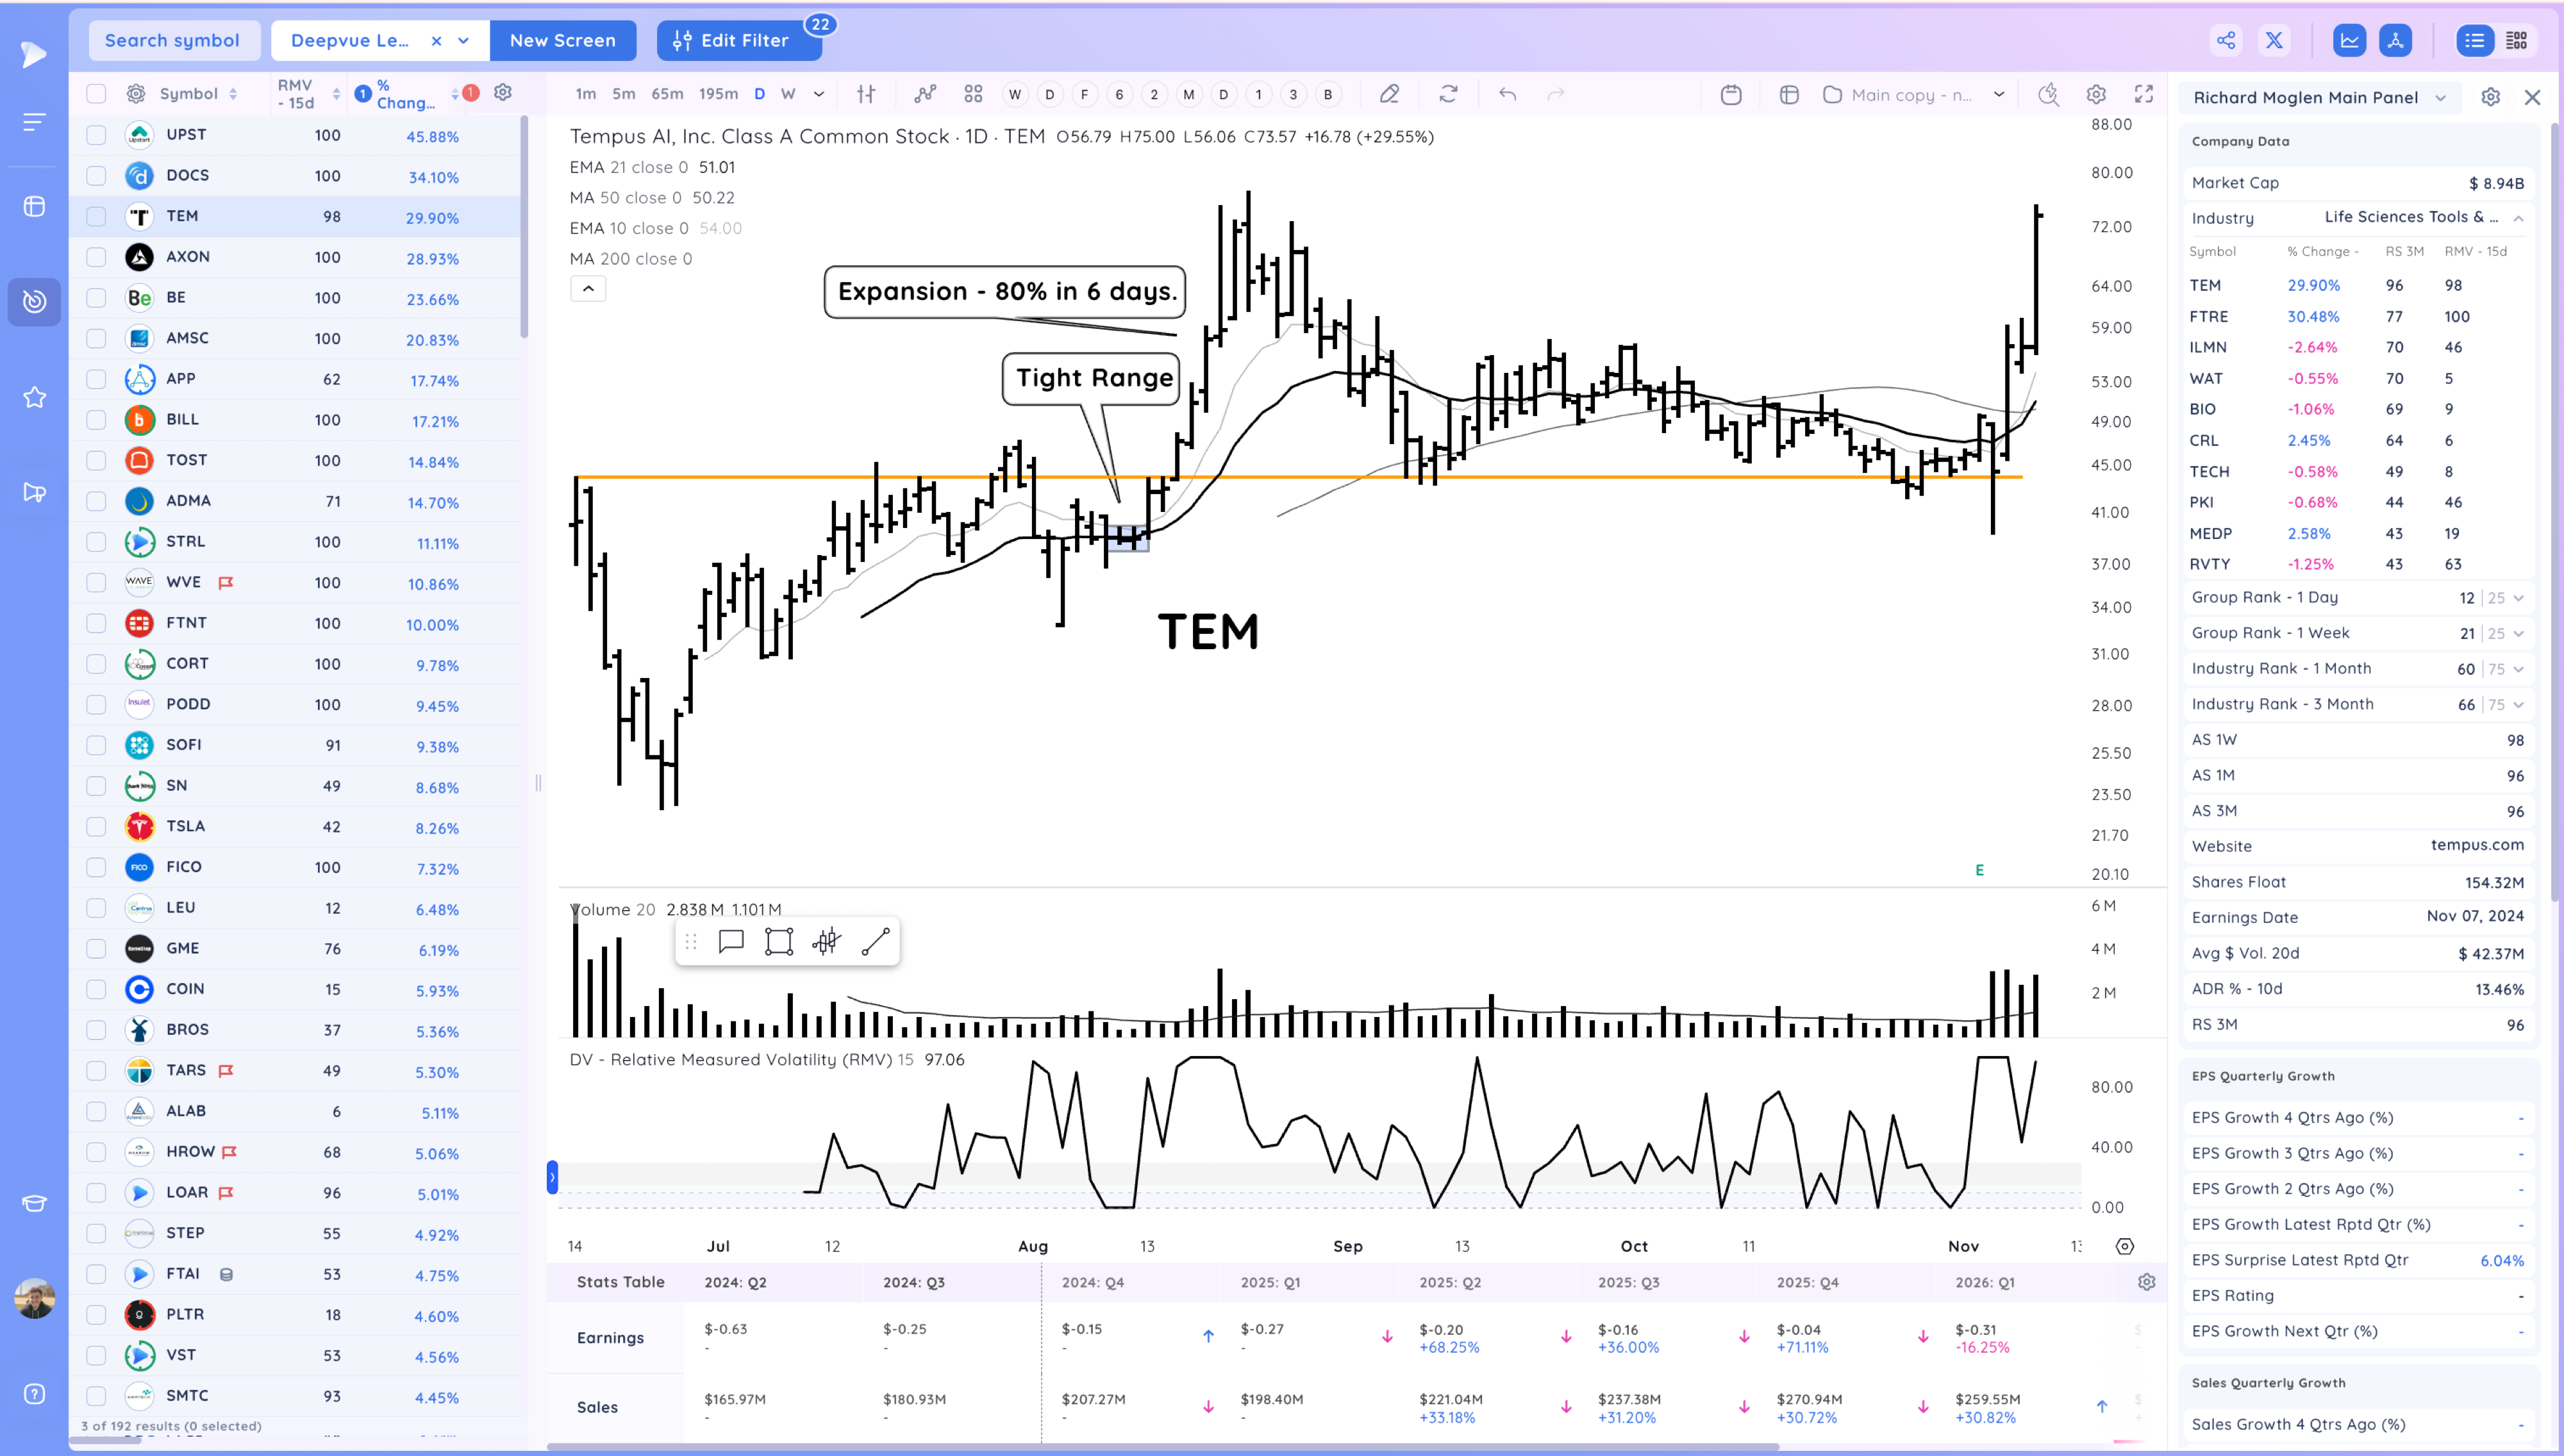This screenshot has height=1456, width=2564.
Task: Click the share icon in top bar
Action: pos(2225,41)
